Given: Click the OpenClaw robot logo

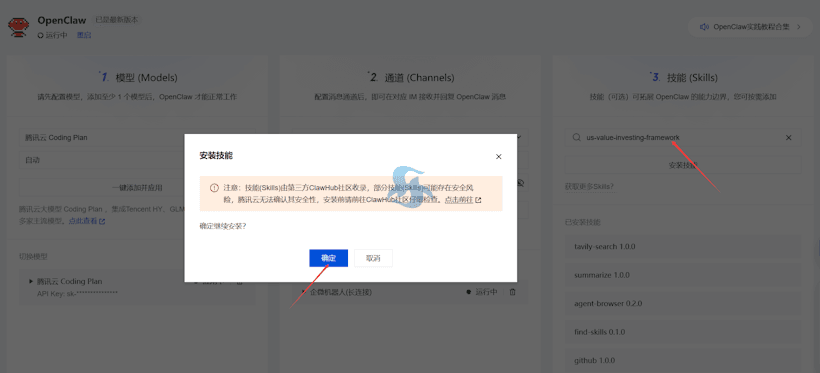Looking at the screenshot, I should click(18, 27).
